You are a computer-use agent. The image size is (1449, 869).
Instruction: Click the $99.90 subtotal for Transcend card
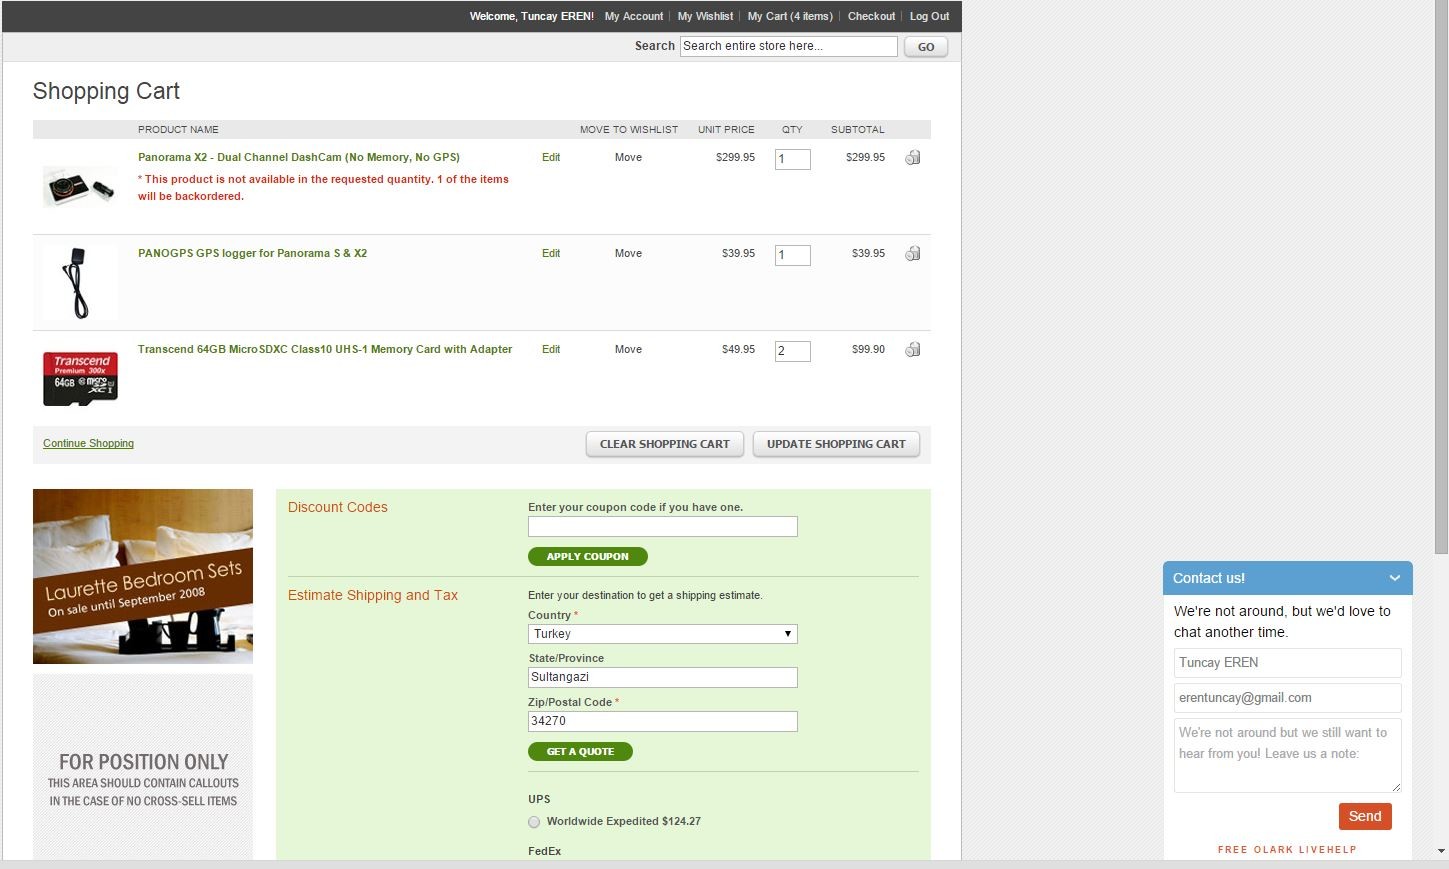tap(868, 349)
